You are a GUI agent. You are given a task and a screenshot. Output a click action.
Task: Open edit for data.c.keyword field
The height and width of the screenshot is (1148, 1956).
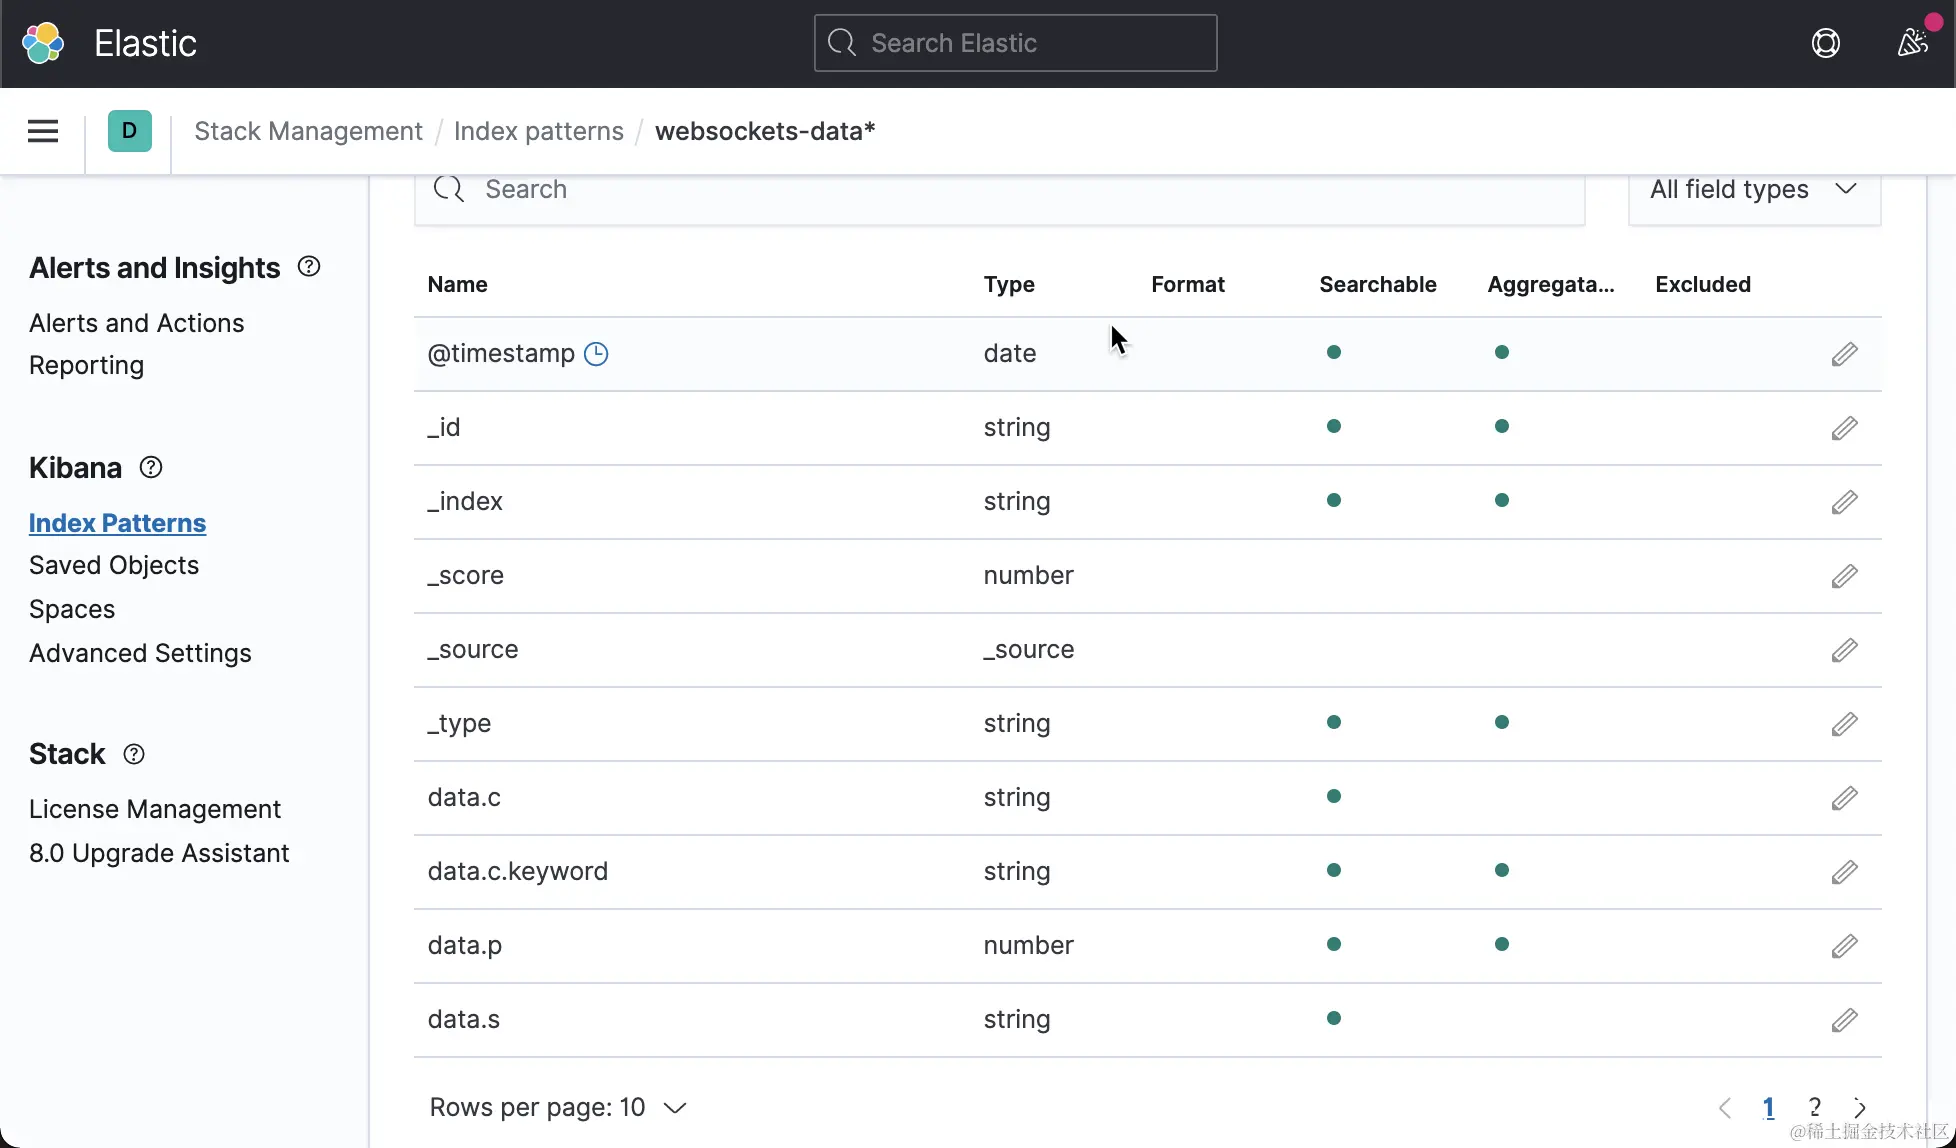(x=1844, y=872)
